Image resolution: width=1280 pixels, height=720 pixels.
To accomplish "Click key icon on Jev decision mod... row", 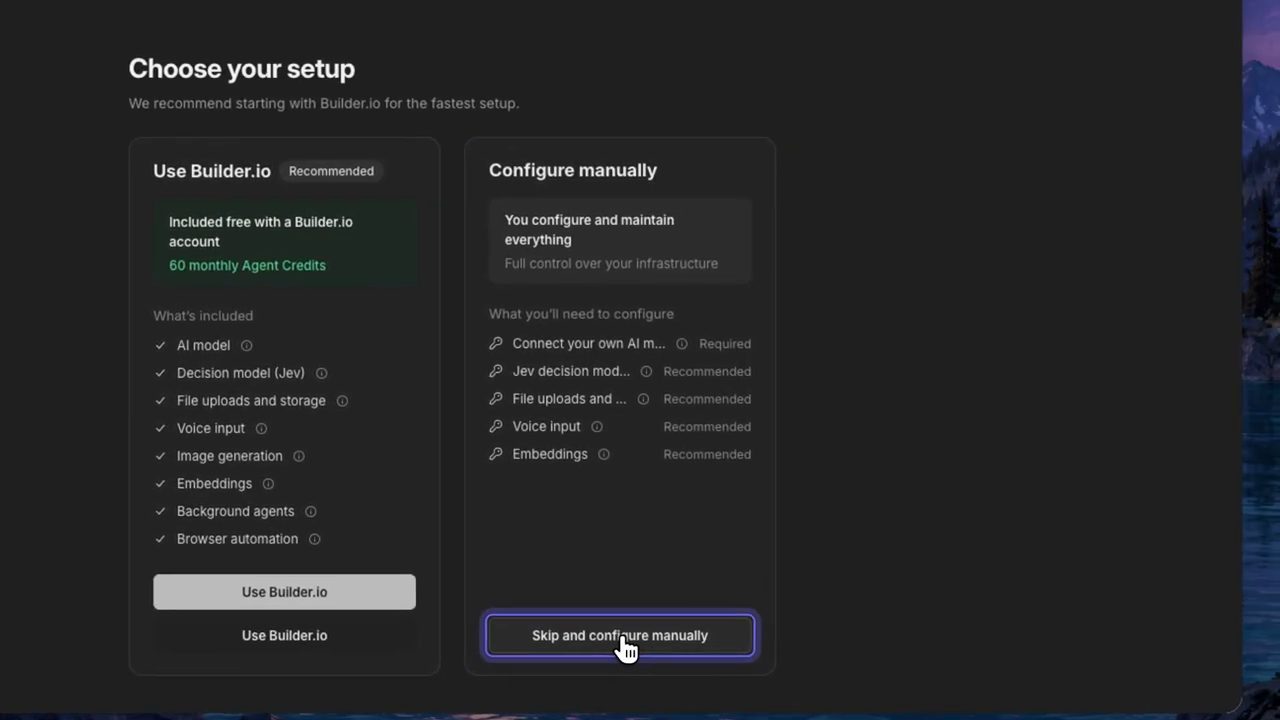I will (496, 371).
